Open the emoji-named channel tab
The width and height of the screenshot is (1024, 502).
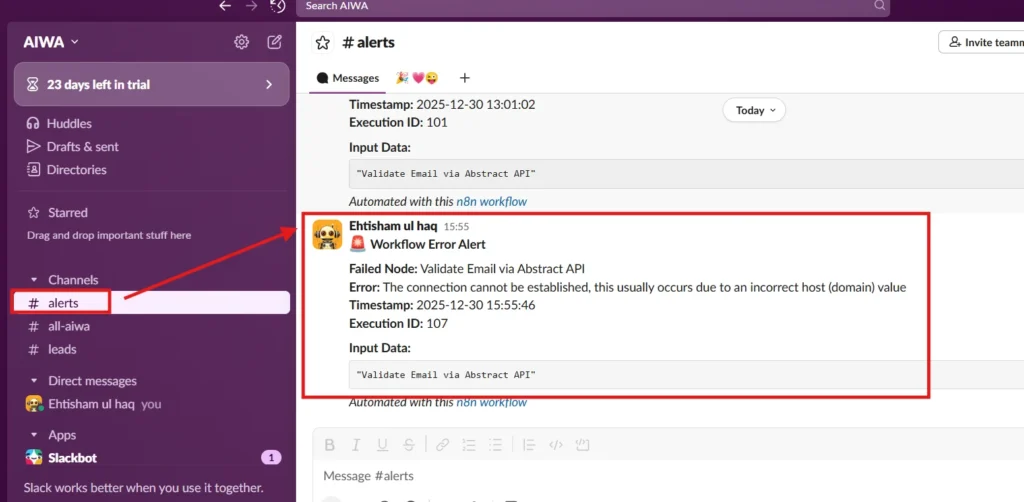[x=417, y=78]
